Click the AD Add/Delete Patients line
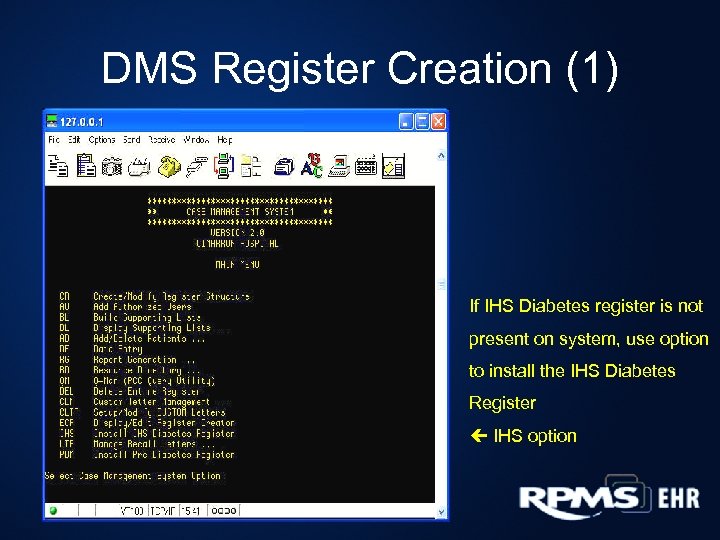This screenshot has width=720, height=540. [x=132, y=338]
